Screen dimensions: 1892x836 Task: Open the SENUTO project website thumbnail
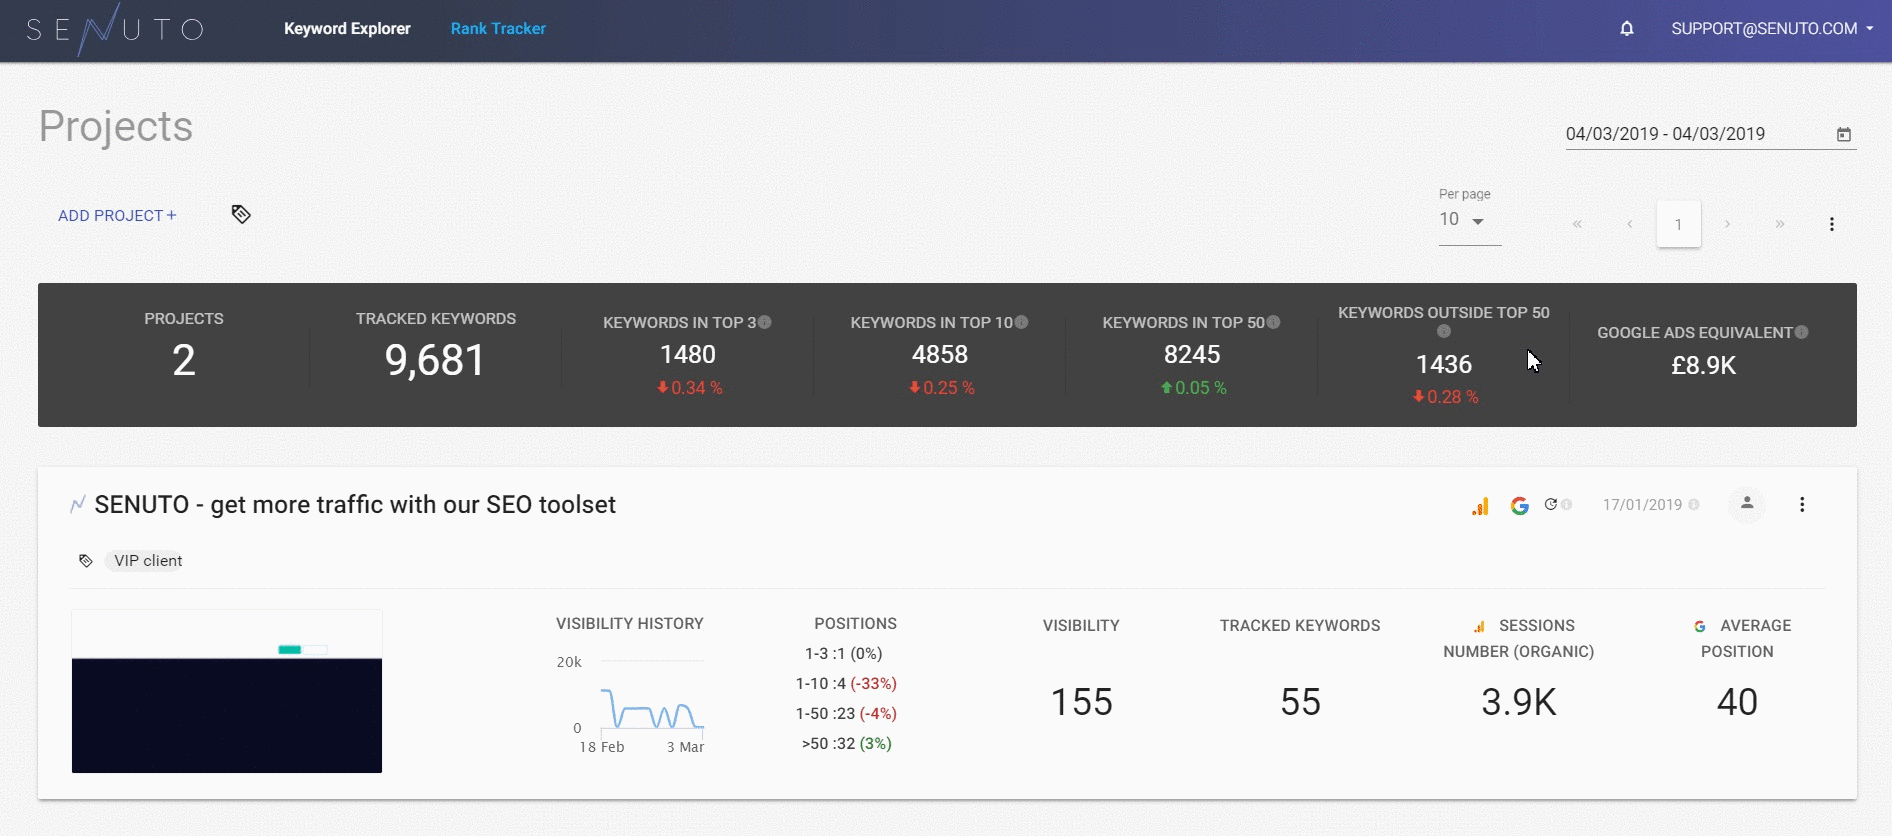[227, 691]
